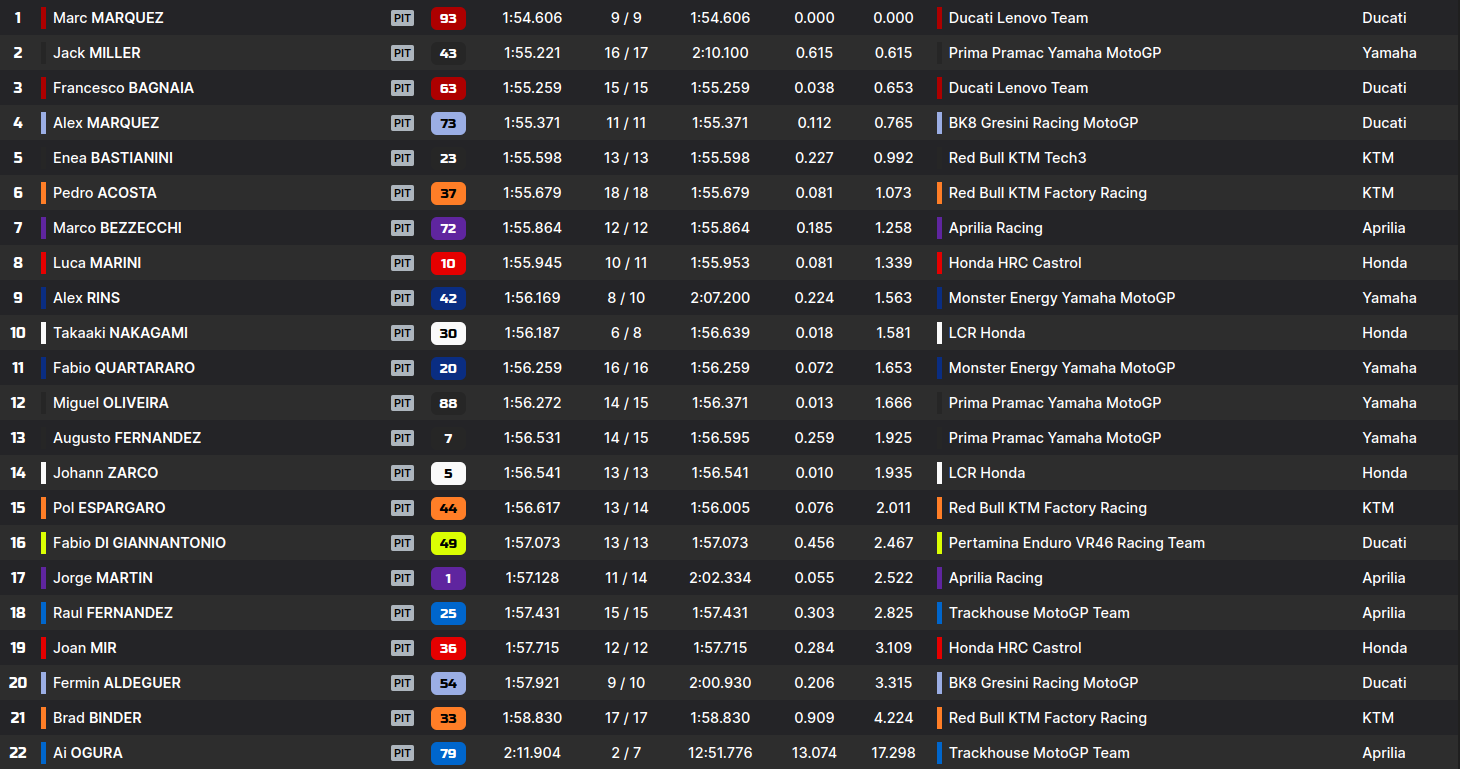Screen dimensions: 1460x769
Task: Click Jack Miller's PIT status badge
Action: (402, 53)
